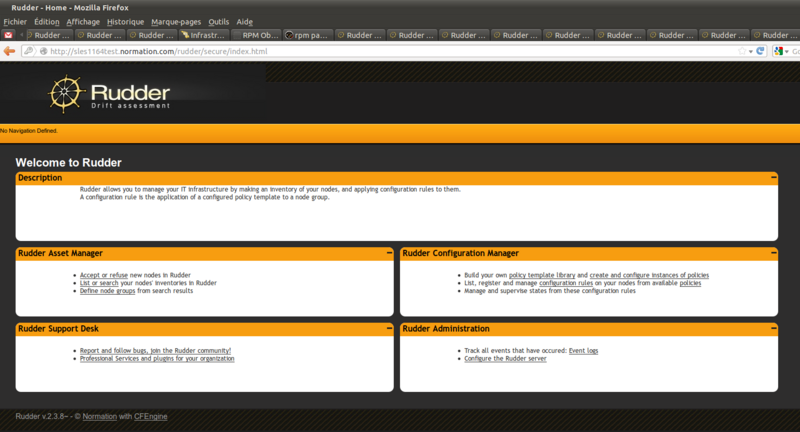Collapse the Rudder Administration panel
The image size is (800, 432).
pyautogui.click(x=773, y=328)
